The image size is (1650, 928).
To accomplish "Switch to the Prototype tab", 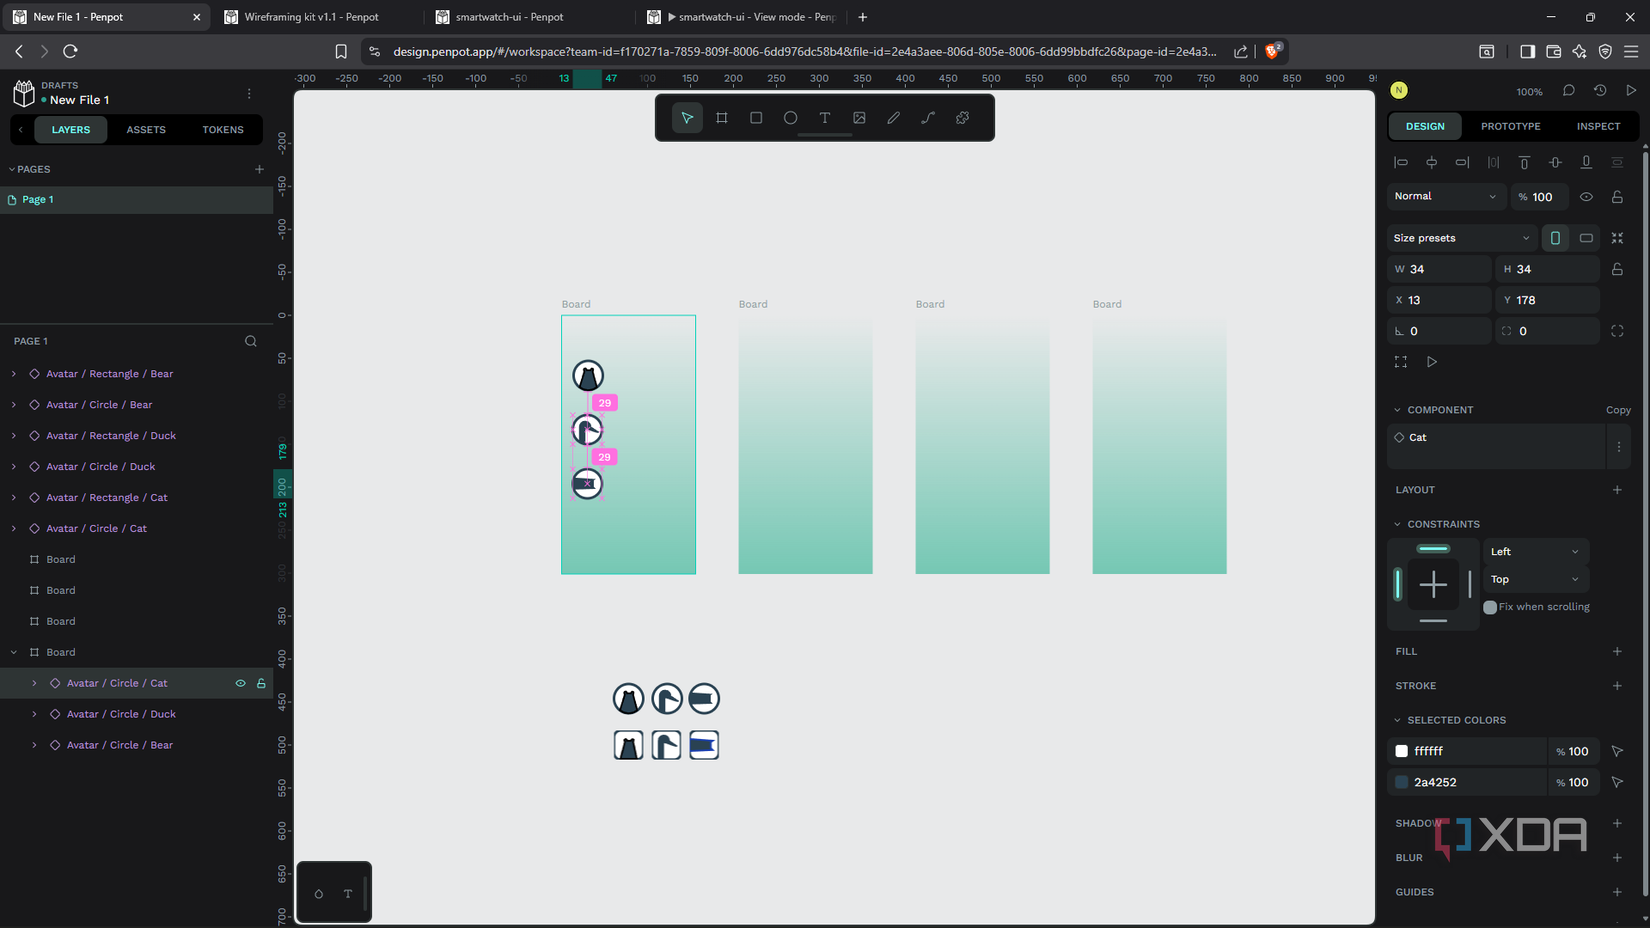I will point(1510,126).
